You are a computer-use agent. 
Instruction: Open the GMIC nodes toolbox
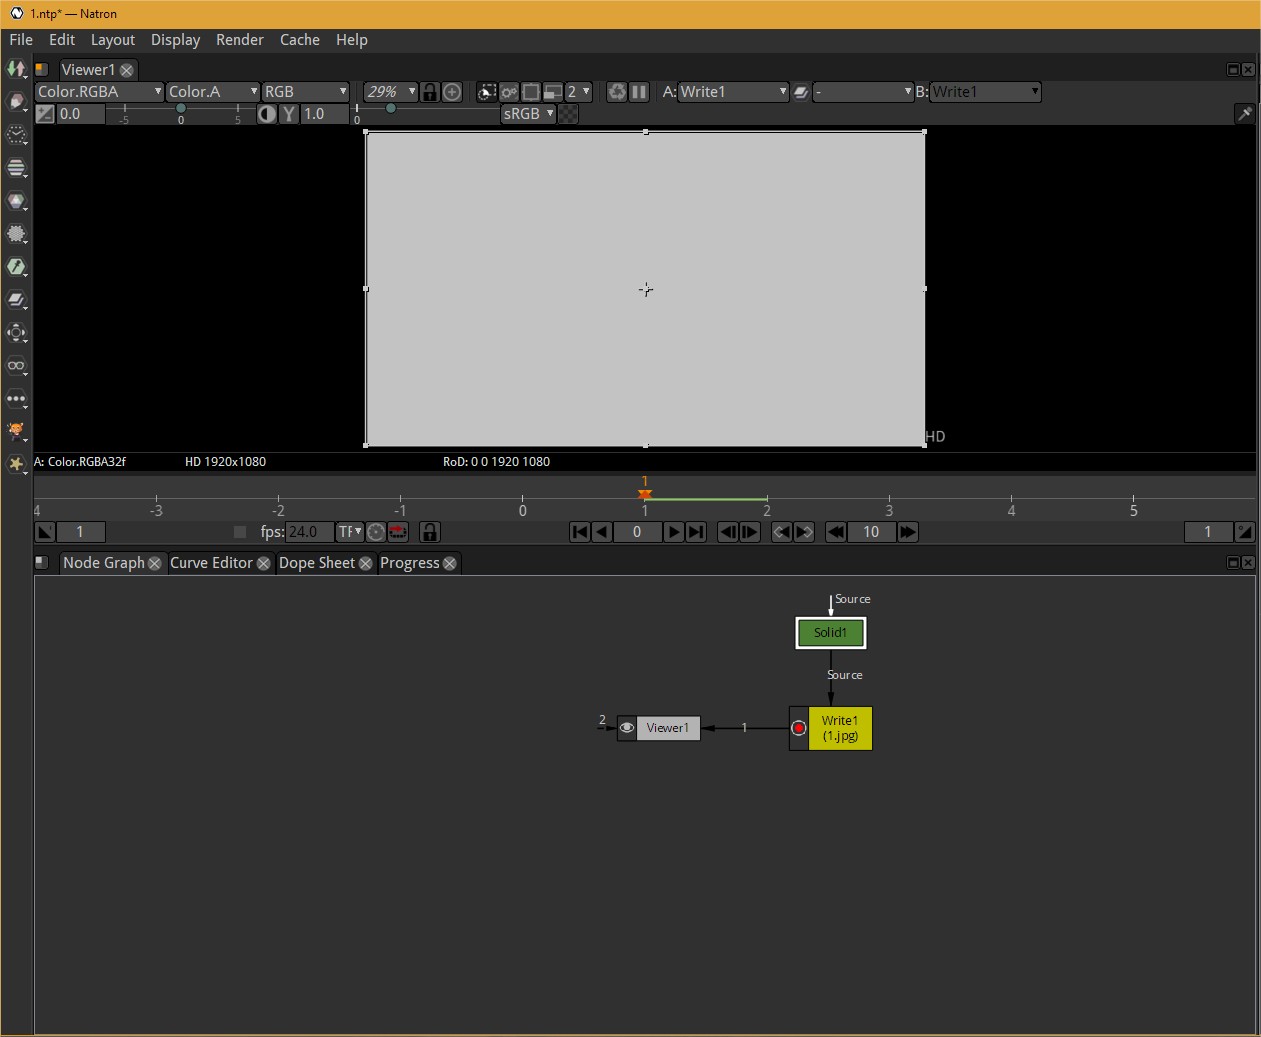coord(16,431)
